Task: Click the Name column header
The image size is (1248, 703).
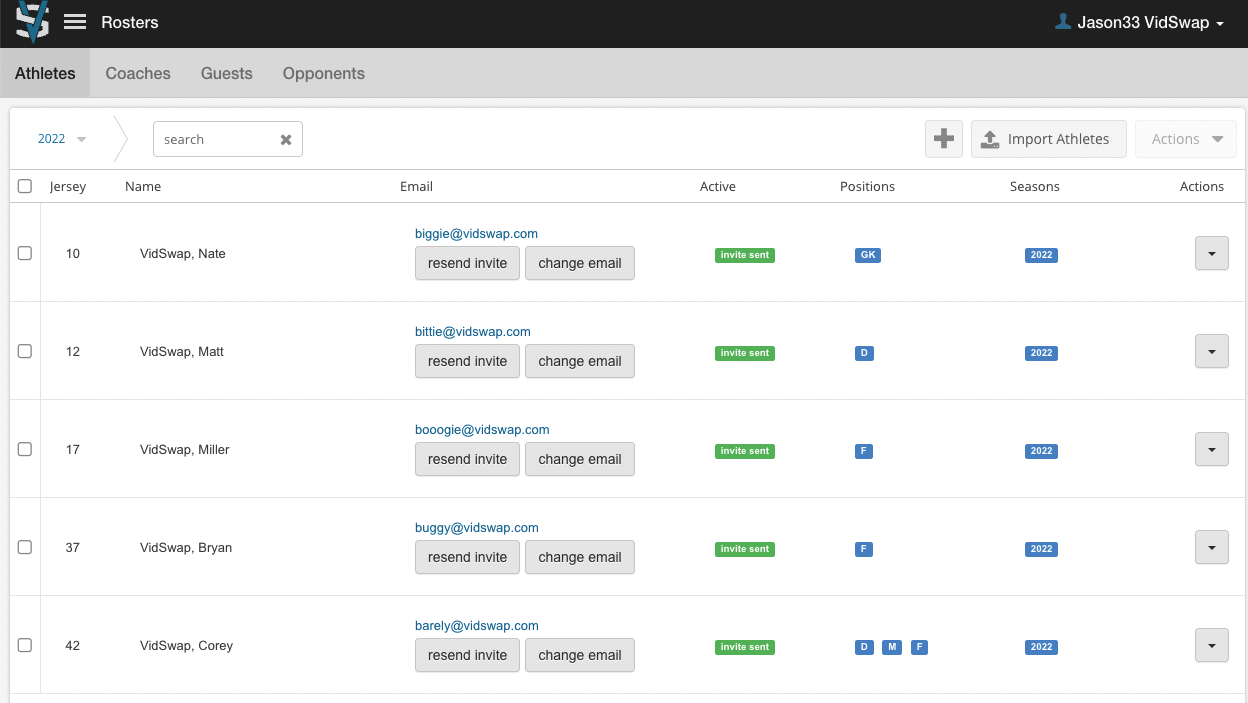Action: point(143,186)
